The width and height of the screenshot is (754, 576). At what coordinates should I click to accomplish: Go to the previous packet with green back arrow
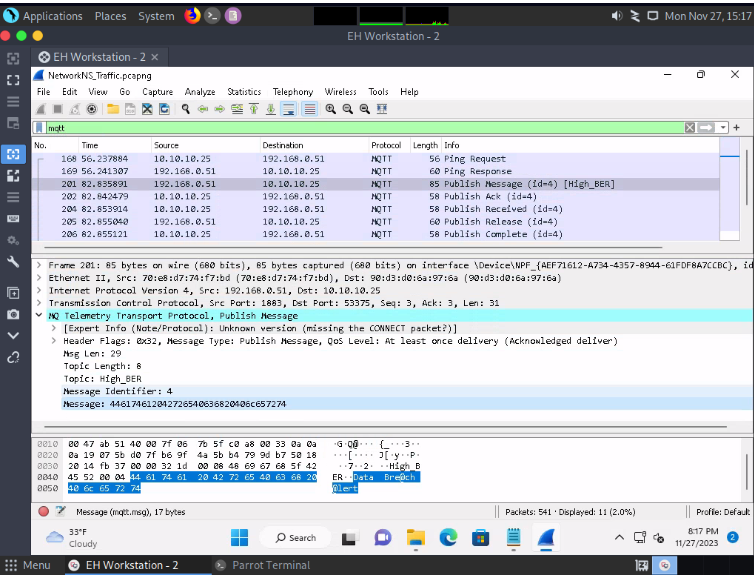pyautogui.click(x=203, y=109)
